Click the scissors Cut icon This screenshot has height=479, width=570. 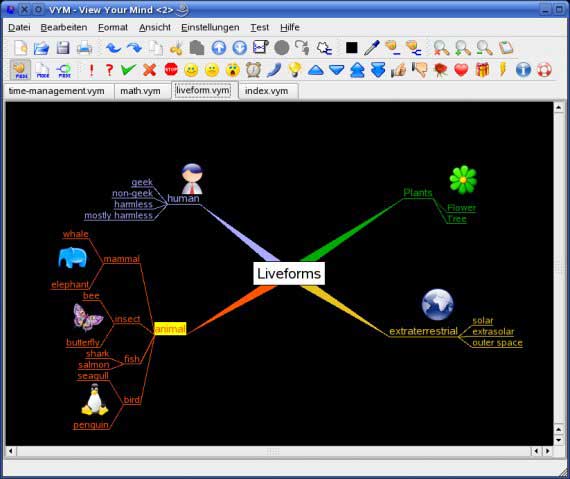tap(176, 48)
